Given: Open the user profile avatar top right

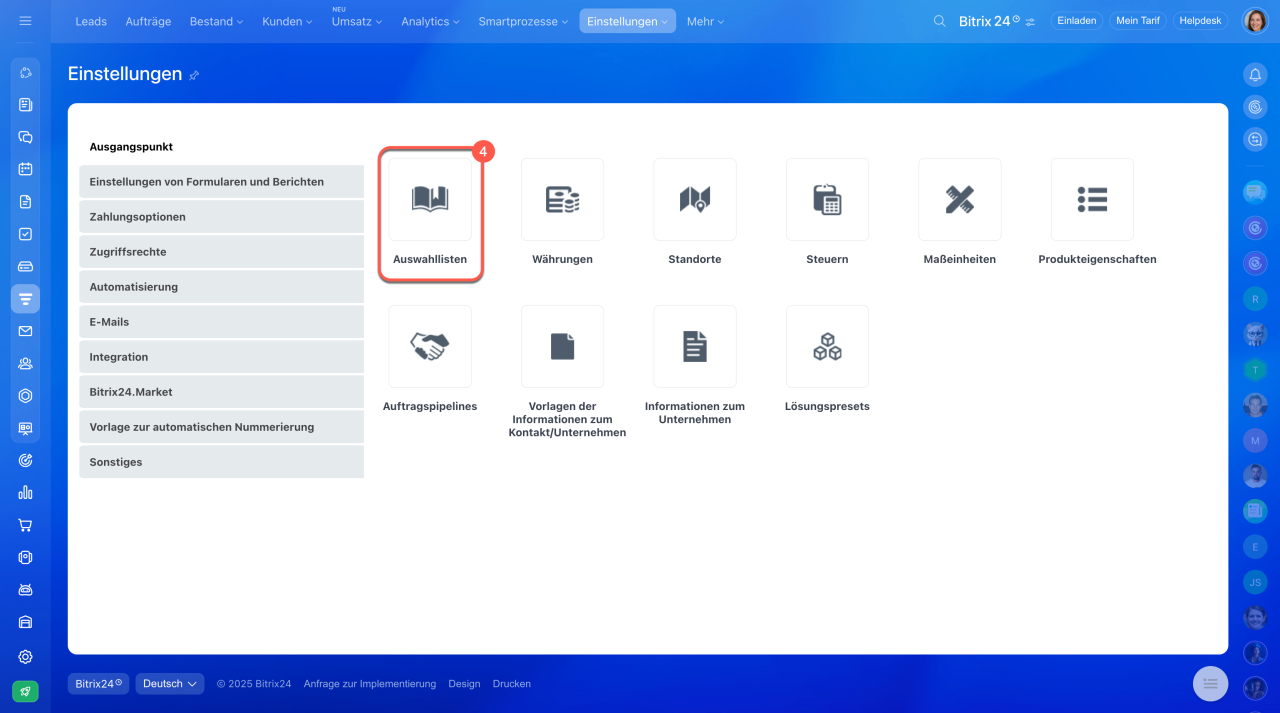Looking at the screenshot, I should point(1255,21).
